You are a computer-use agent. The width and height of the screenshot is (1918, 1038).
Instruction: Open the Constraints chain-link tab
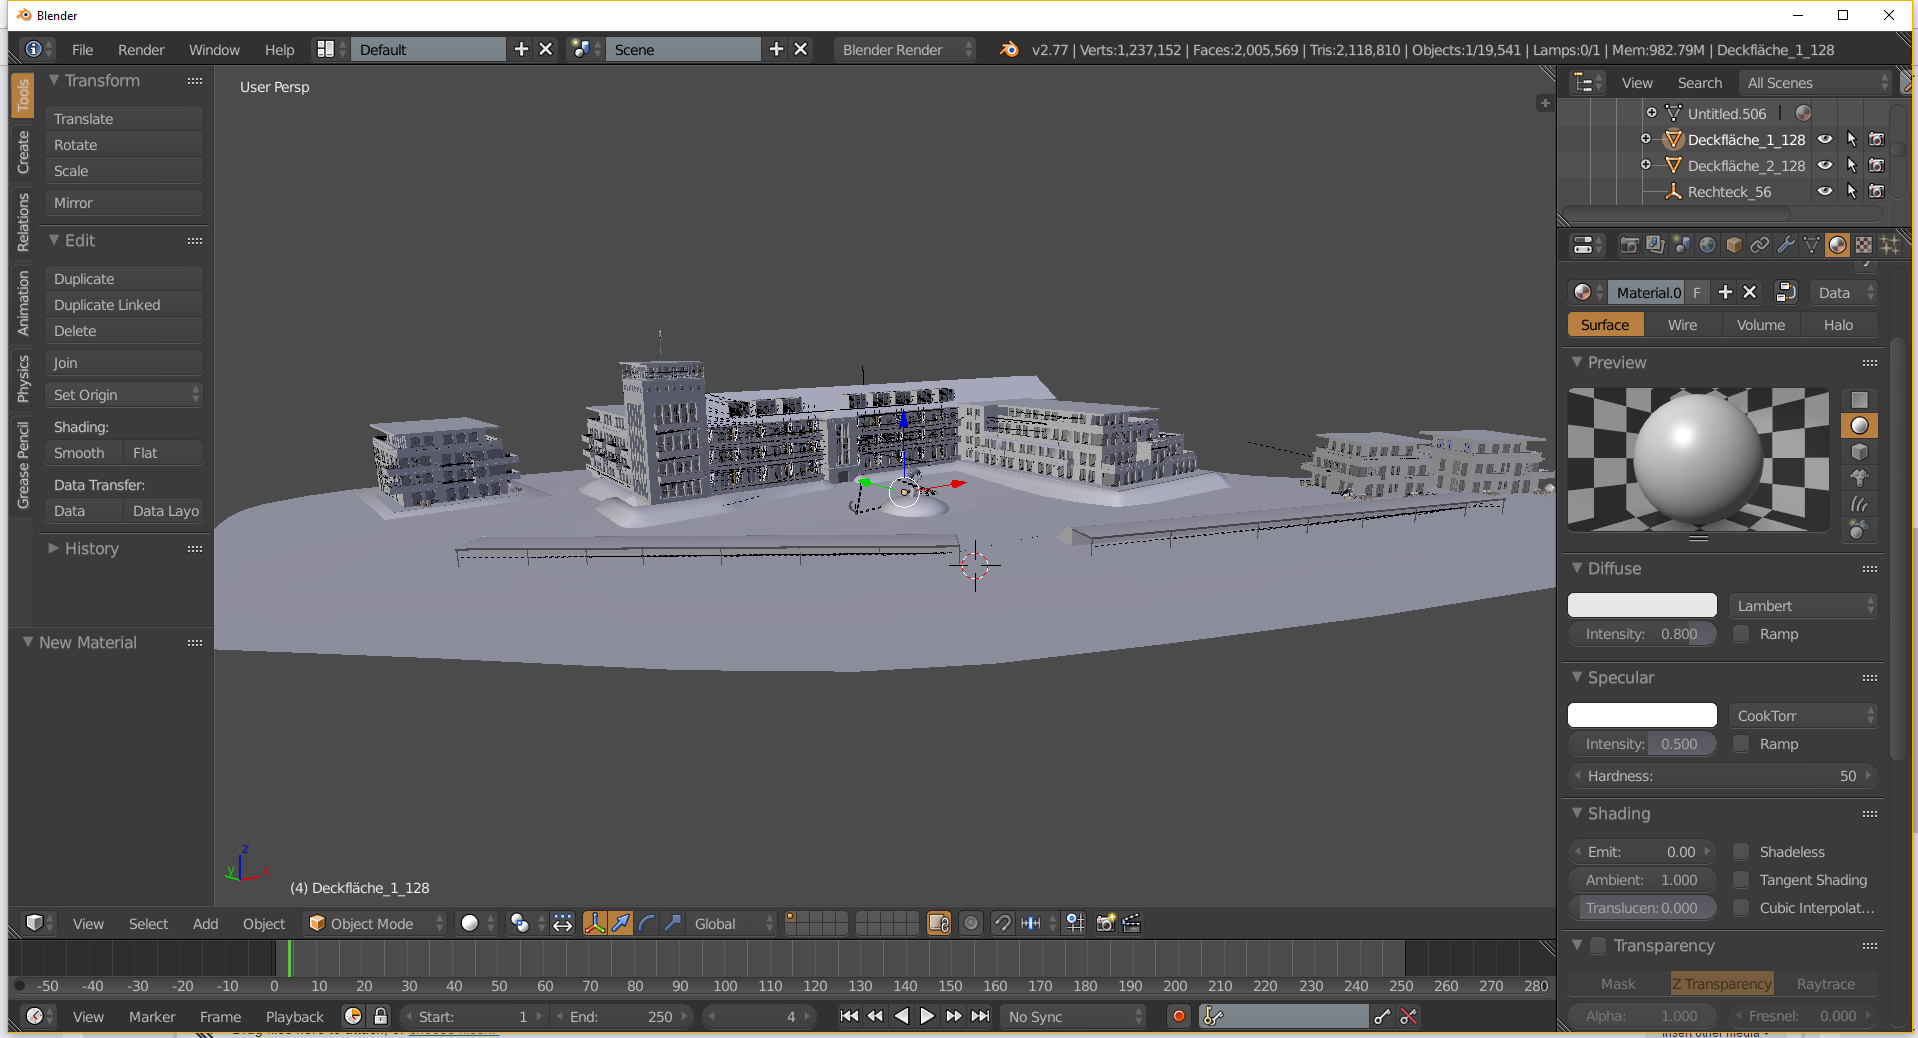(x=1759, y=245)
